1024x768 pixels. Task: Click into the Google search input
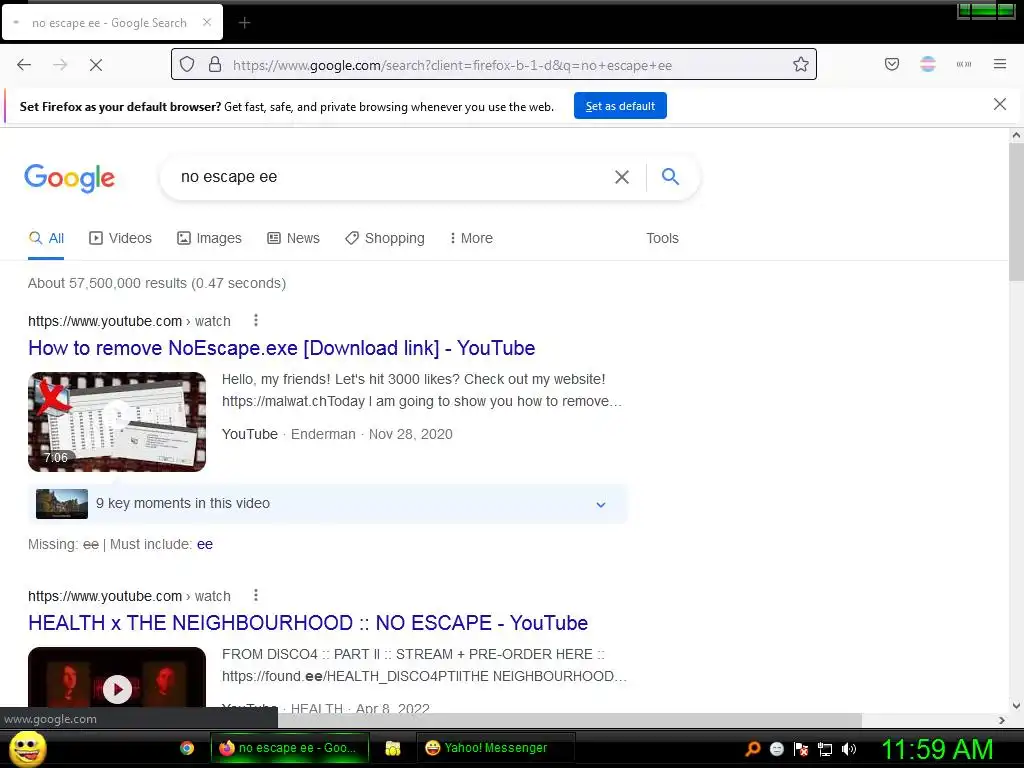[x=392, y=177]
